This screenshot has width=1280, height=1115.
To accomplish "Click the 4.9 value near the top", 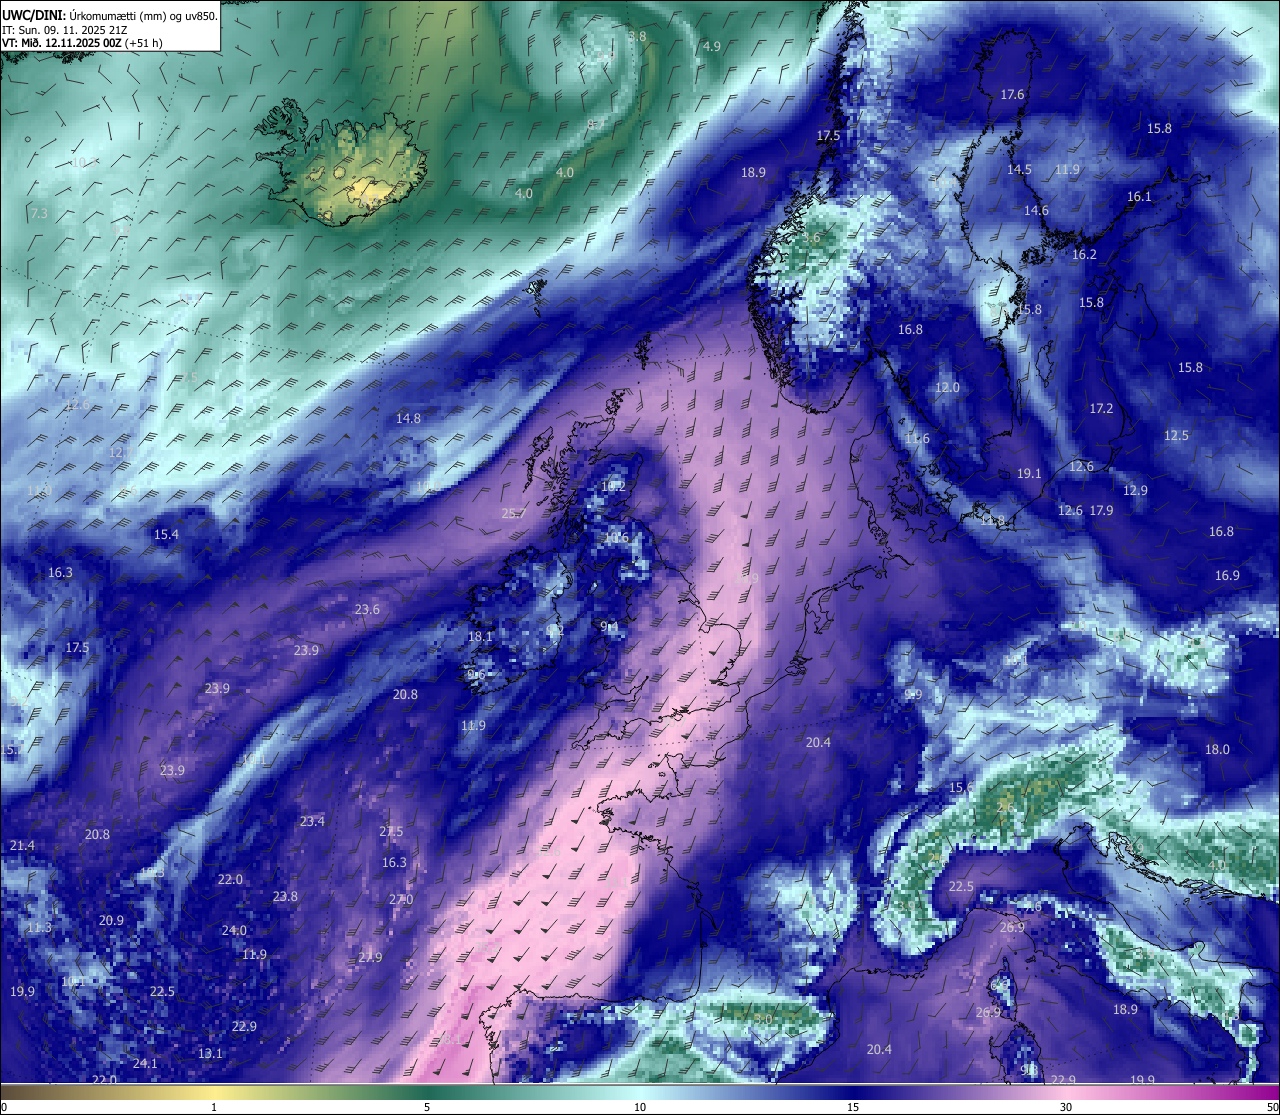I will 711,47.
